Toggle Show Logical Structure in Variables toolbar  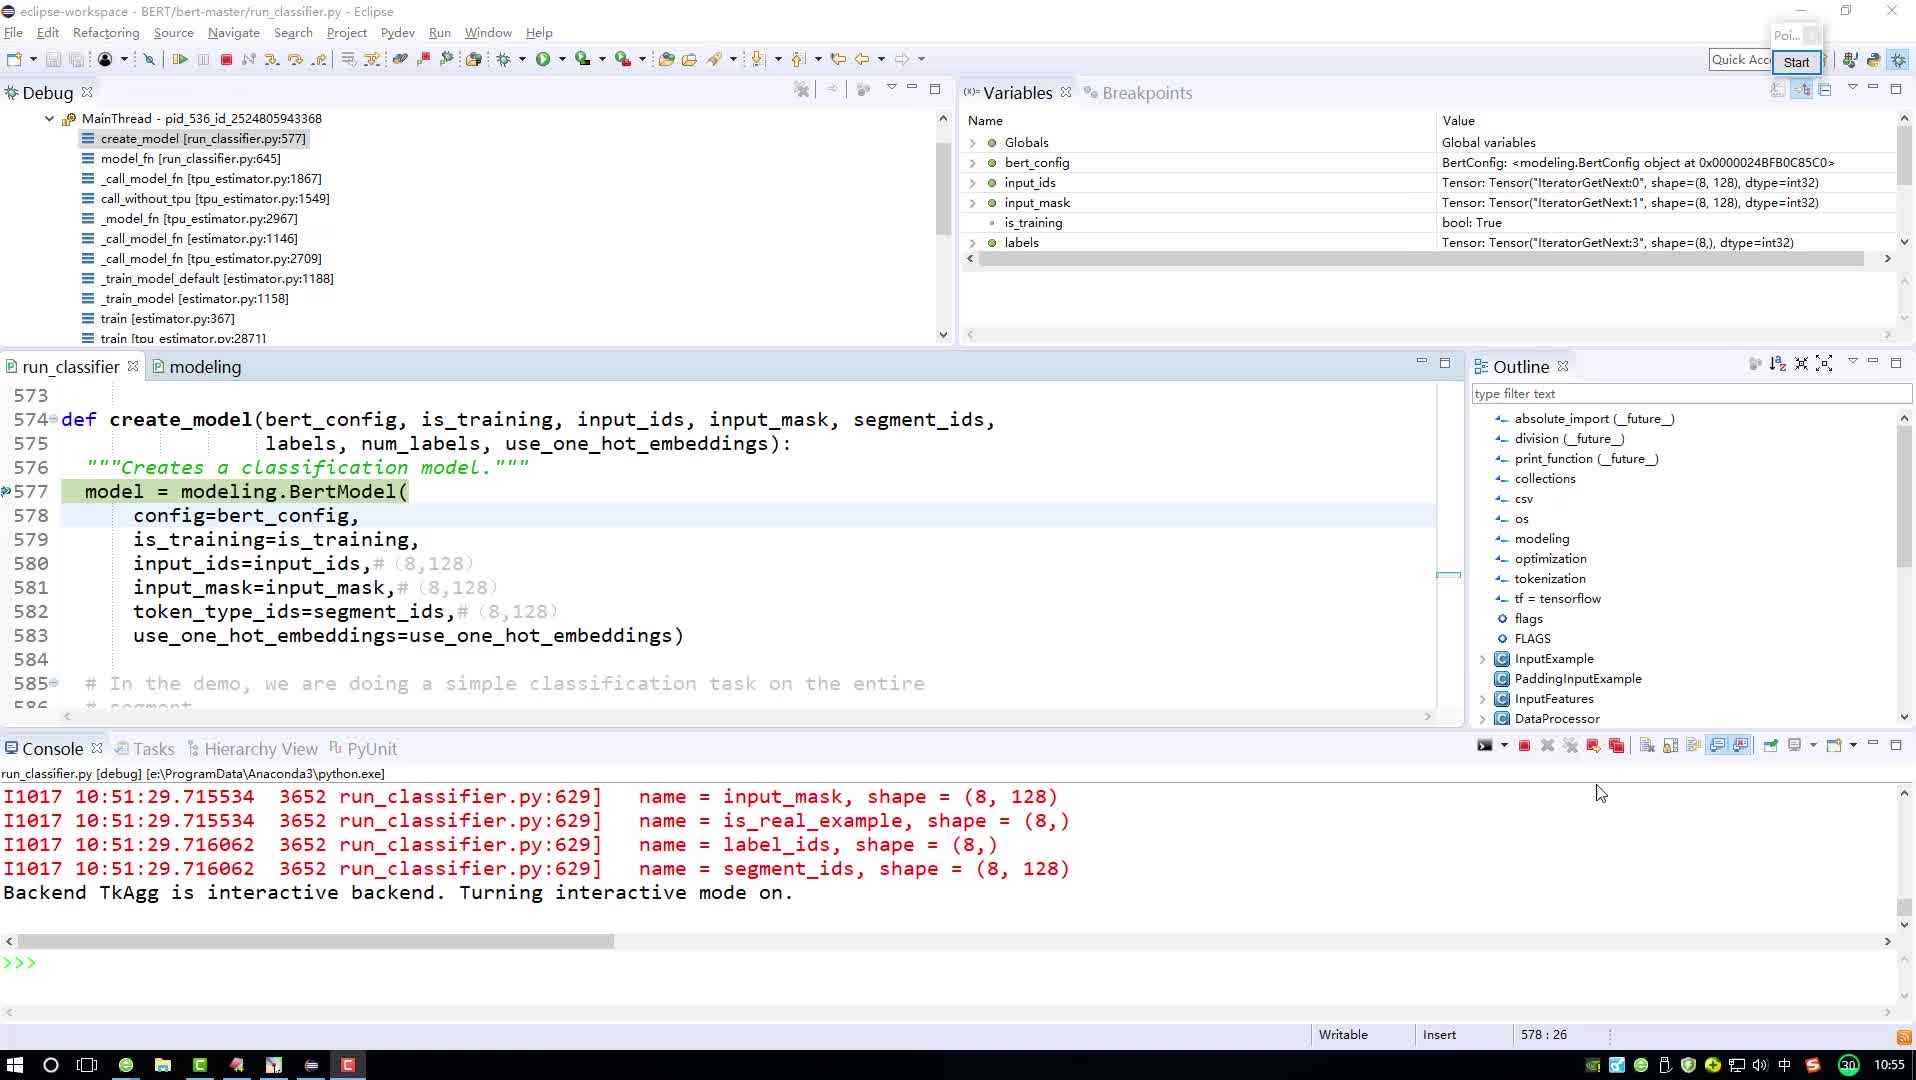tap(1801, 90)
